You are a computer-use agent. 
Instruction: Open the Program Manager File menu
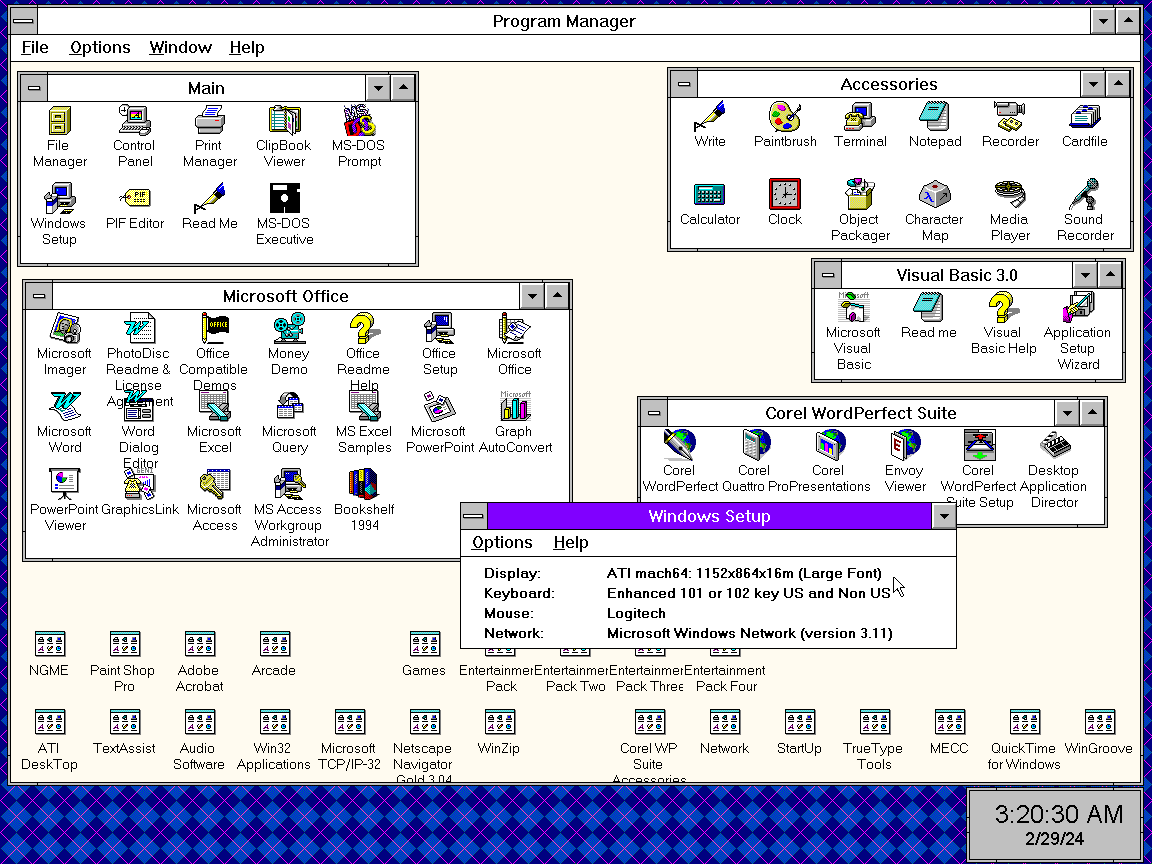click(x=35, y=48)
